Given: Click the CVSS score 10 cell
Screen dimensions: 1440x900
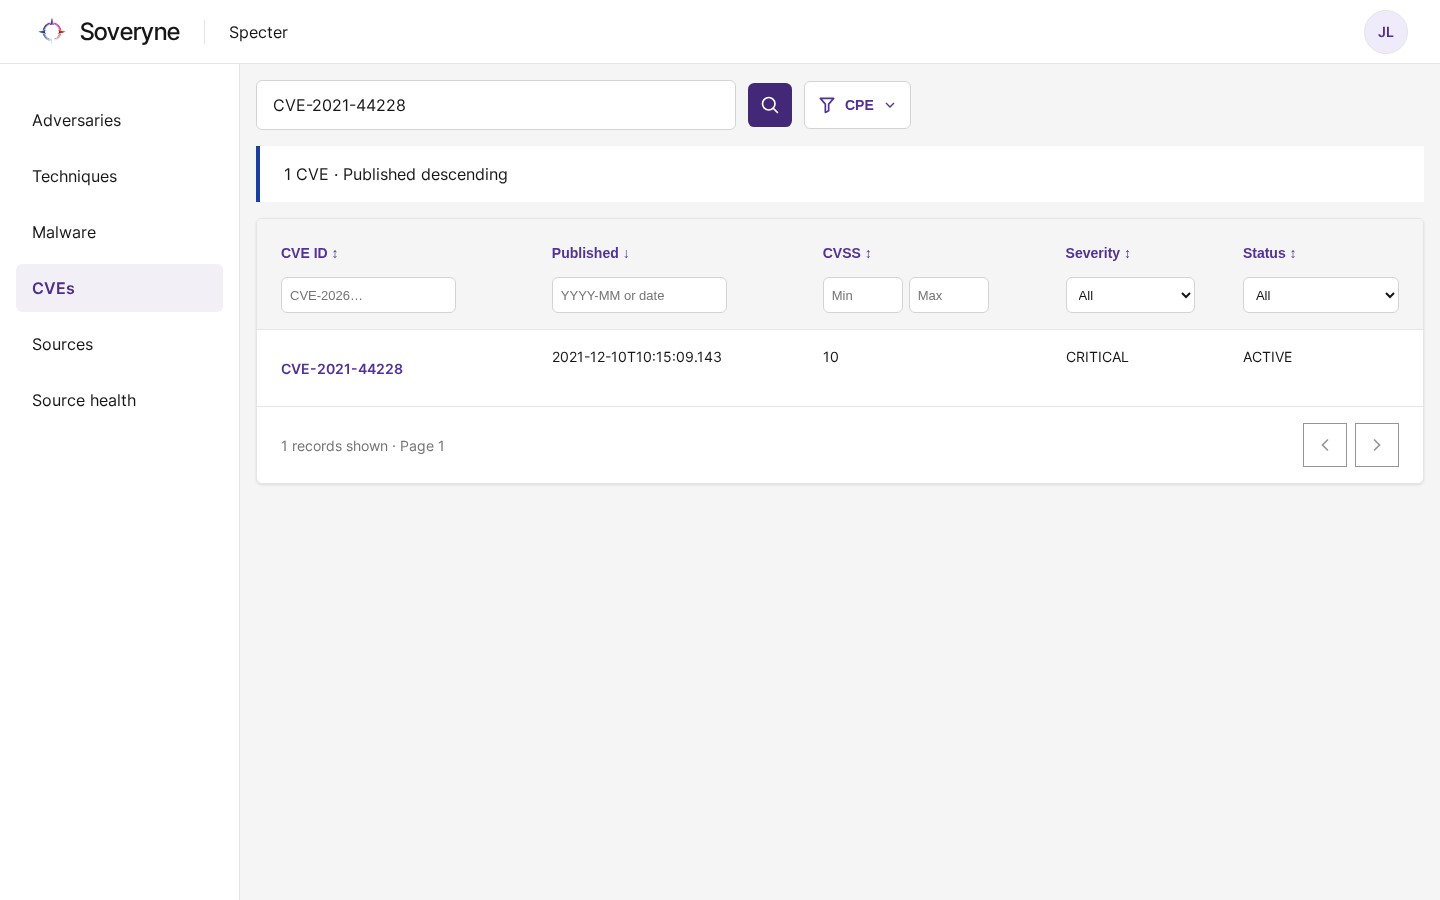Looking at the screenshot, I should 831,357.
